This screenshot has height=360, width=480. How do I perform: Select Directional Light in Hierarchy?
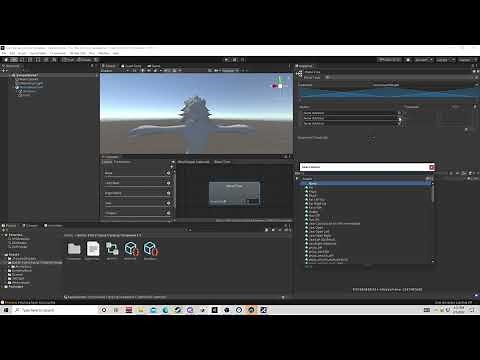(31, 83)
